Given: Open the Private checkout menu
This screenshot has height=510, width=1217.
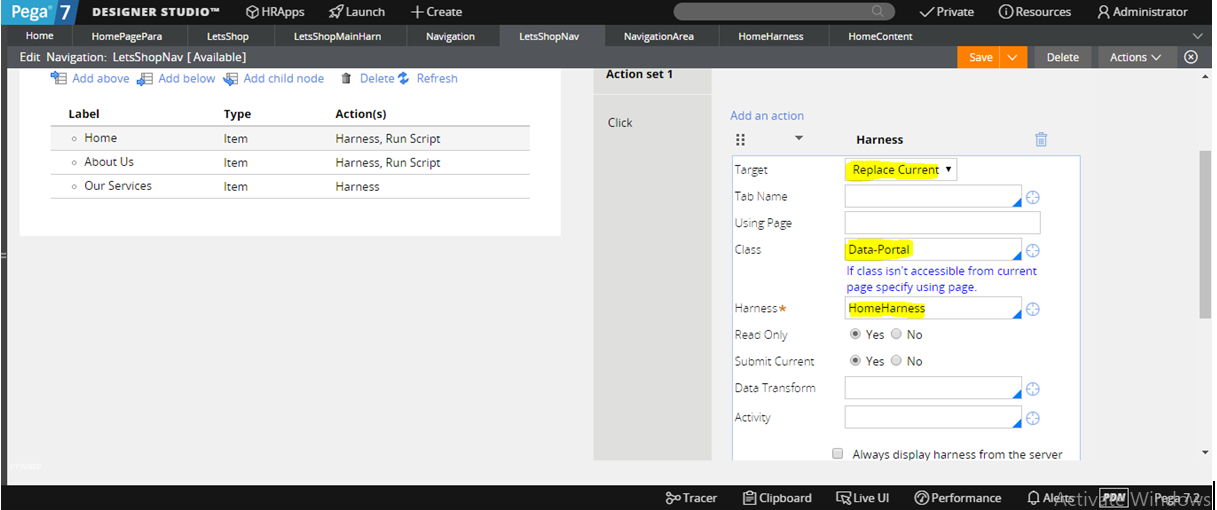Looking at the screenshot, I should 946,12.
